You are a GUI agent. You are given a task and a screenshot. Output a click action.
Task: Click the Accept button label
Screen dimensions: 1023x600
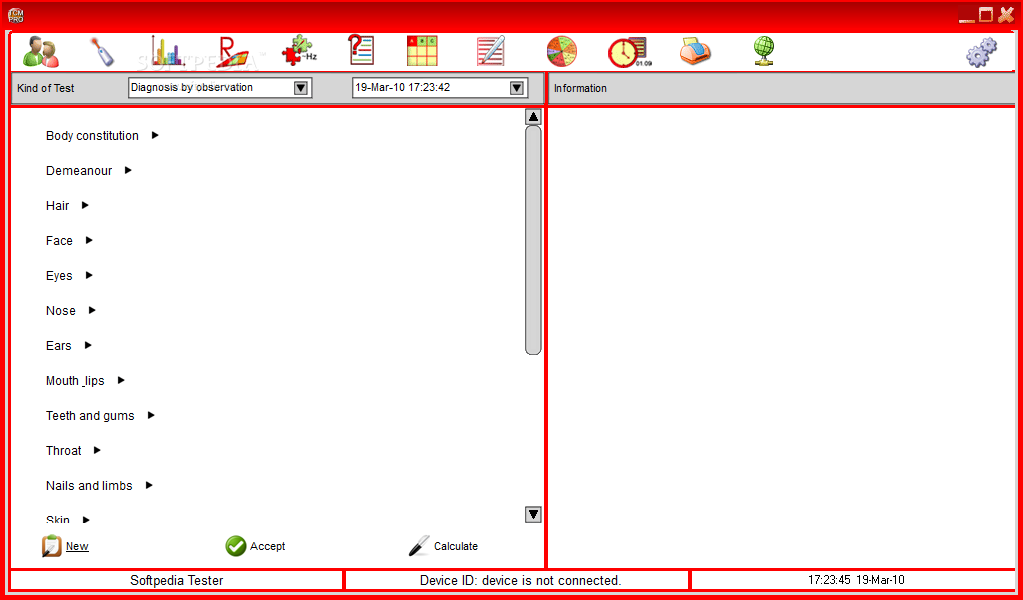click(267, 547)
